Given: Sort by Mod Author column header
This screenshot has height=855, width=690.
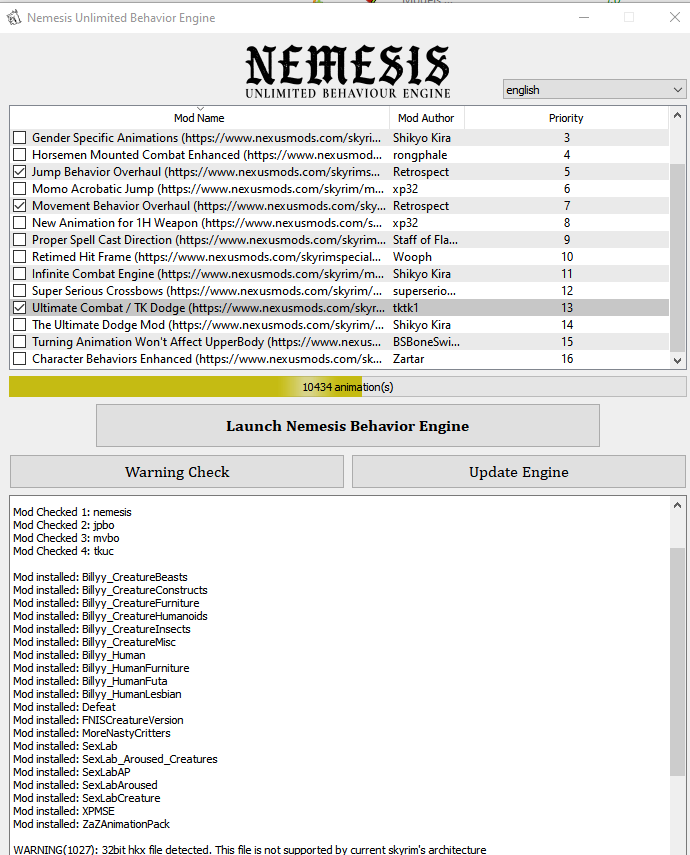Looking at the screenshot, I should (x=426, y=118).
